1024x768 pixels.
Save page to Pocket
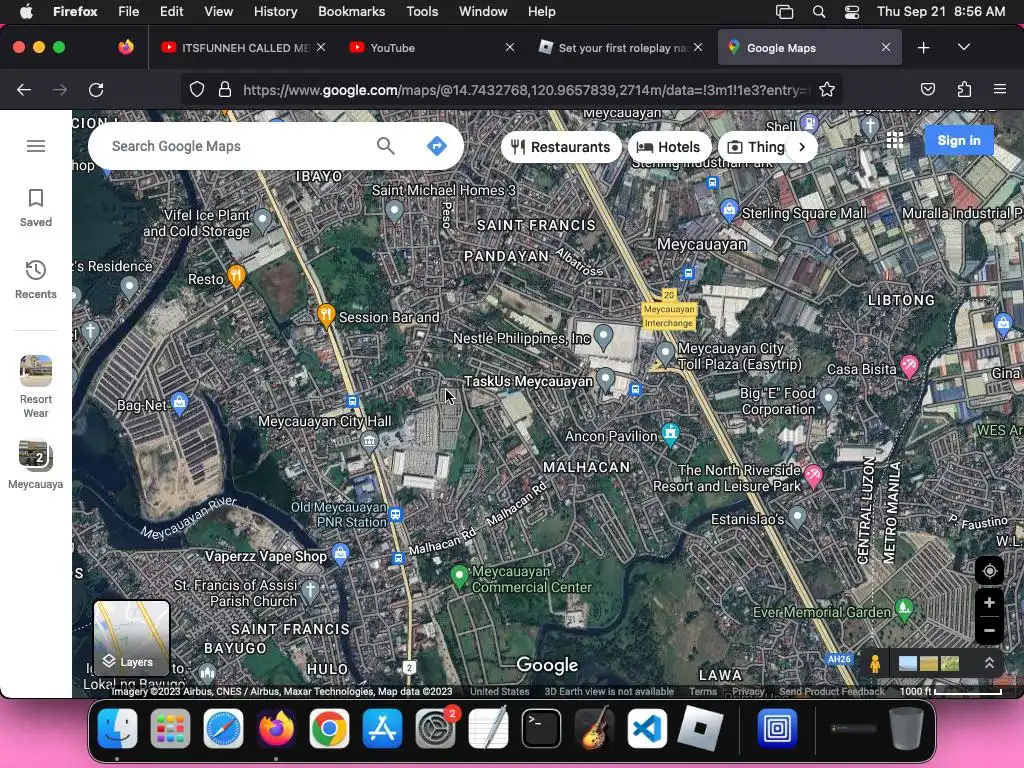point(928,89)
